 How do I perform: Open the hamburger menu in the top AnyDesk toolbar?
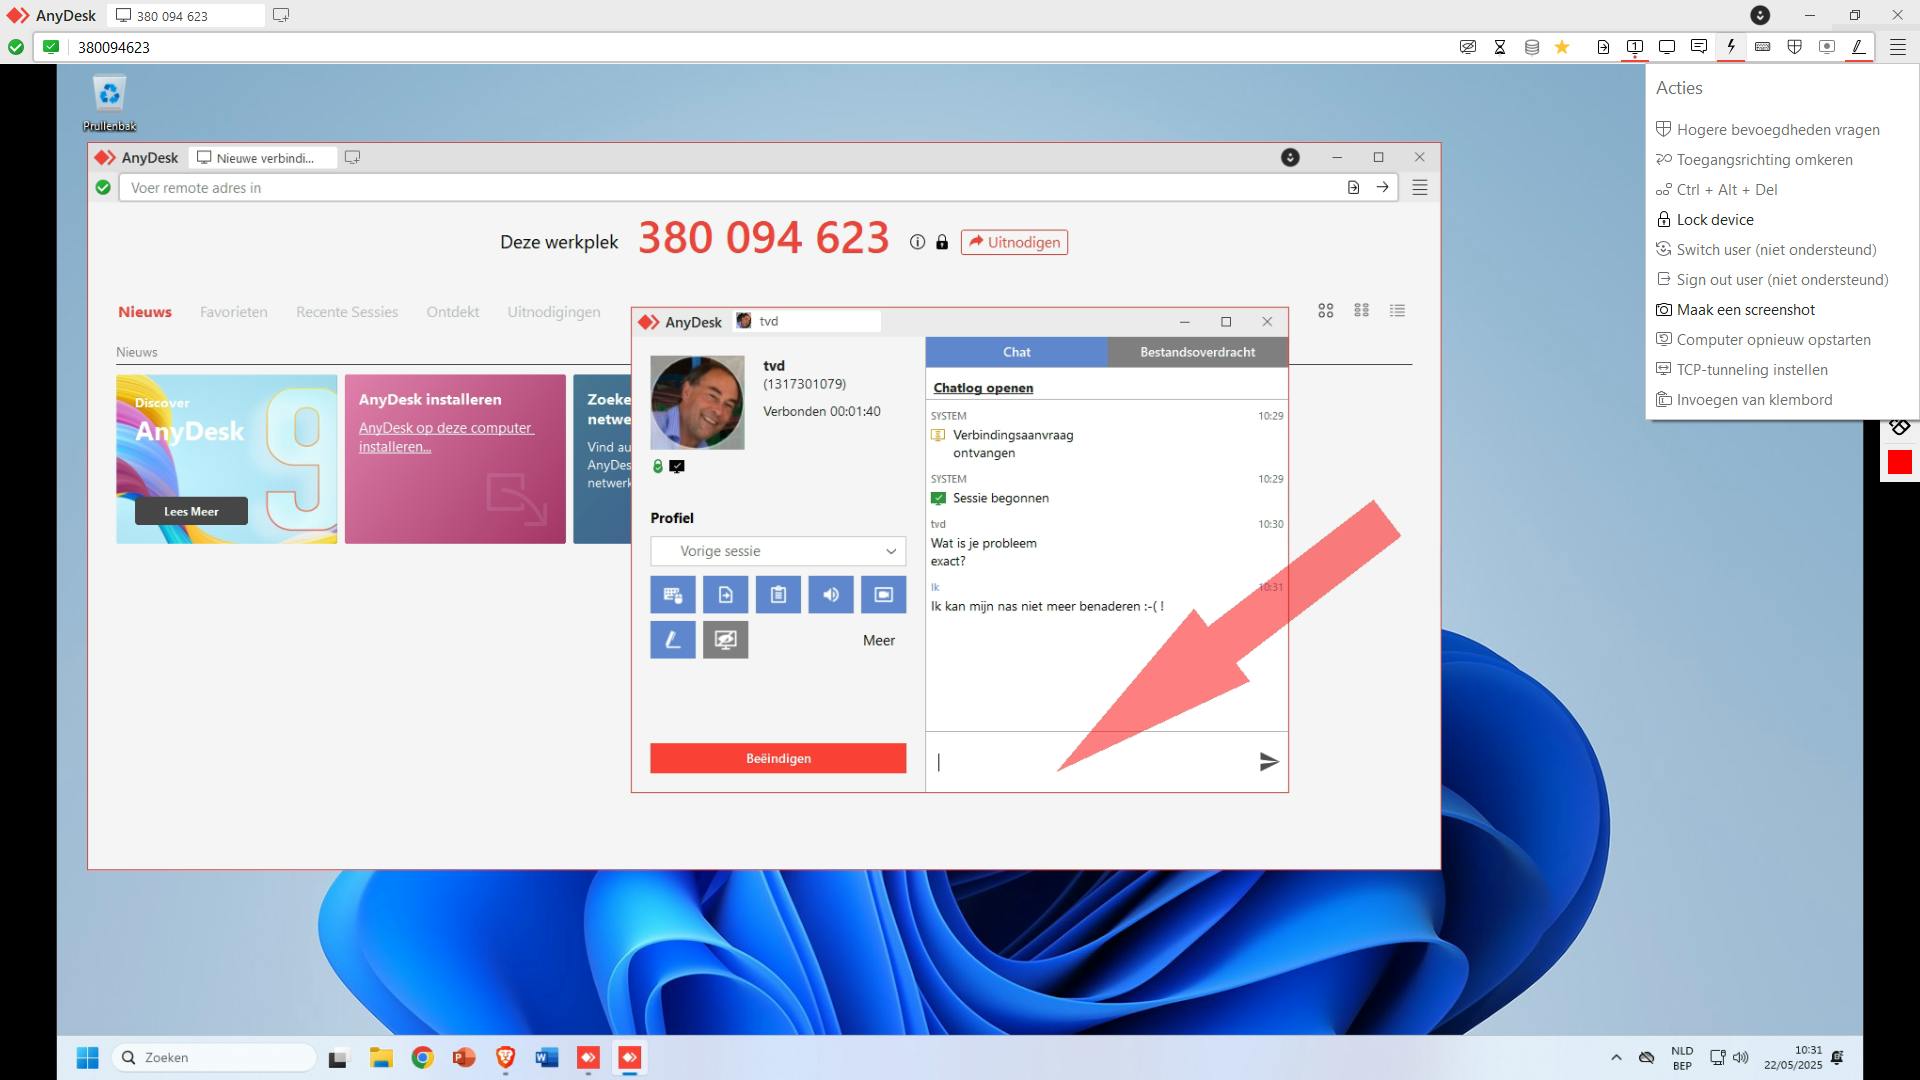(1897, 47)
